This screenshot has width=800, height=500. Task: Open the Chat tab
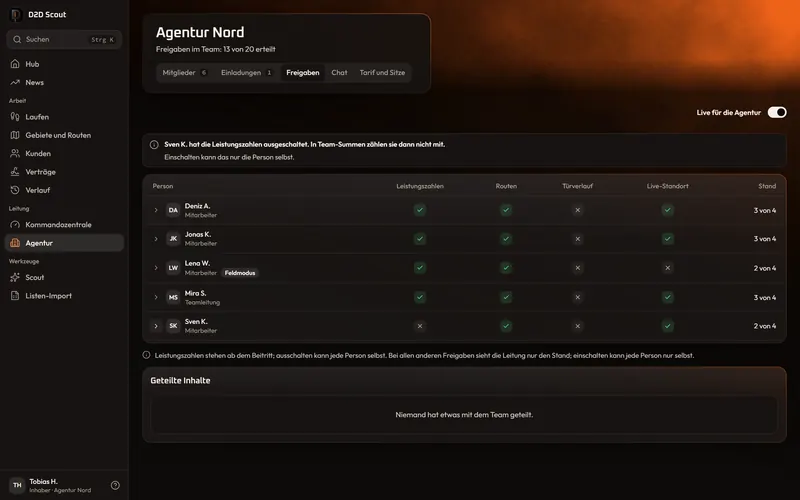tap(339, 72)
